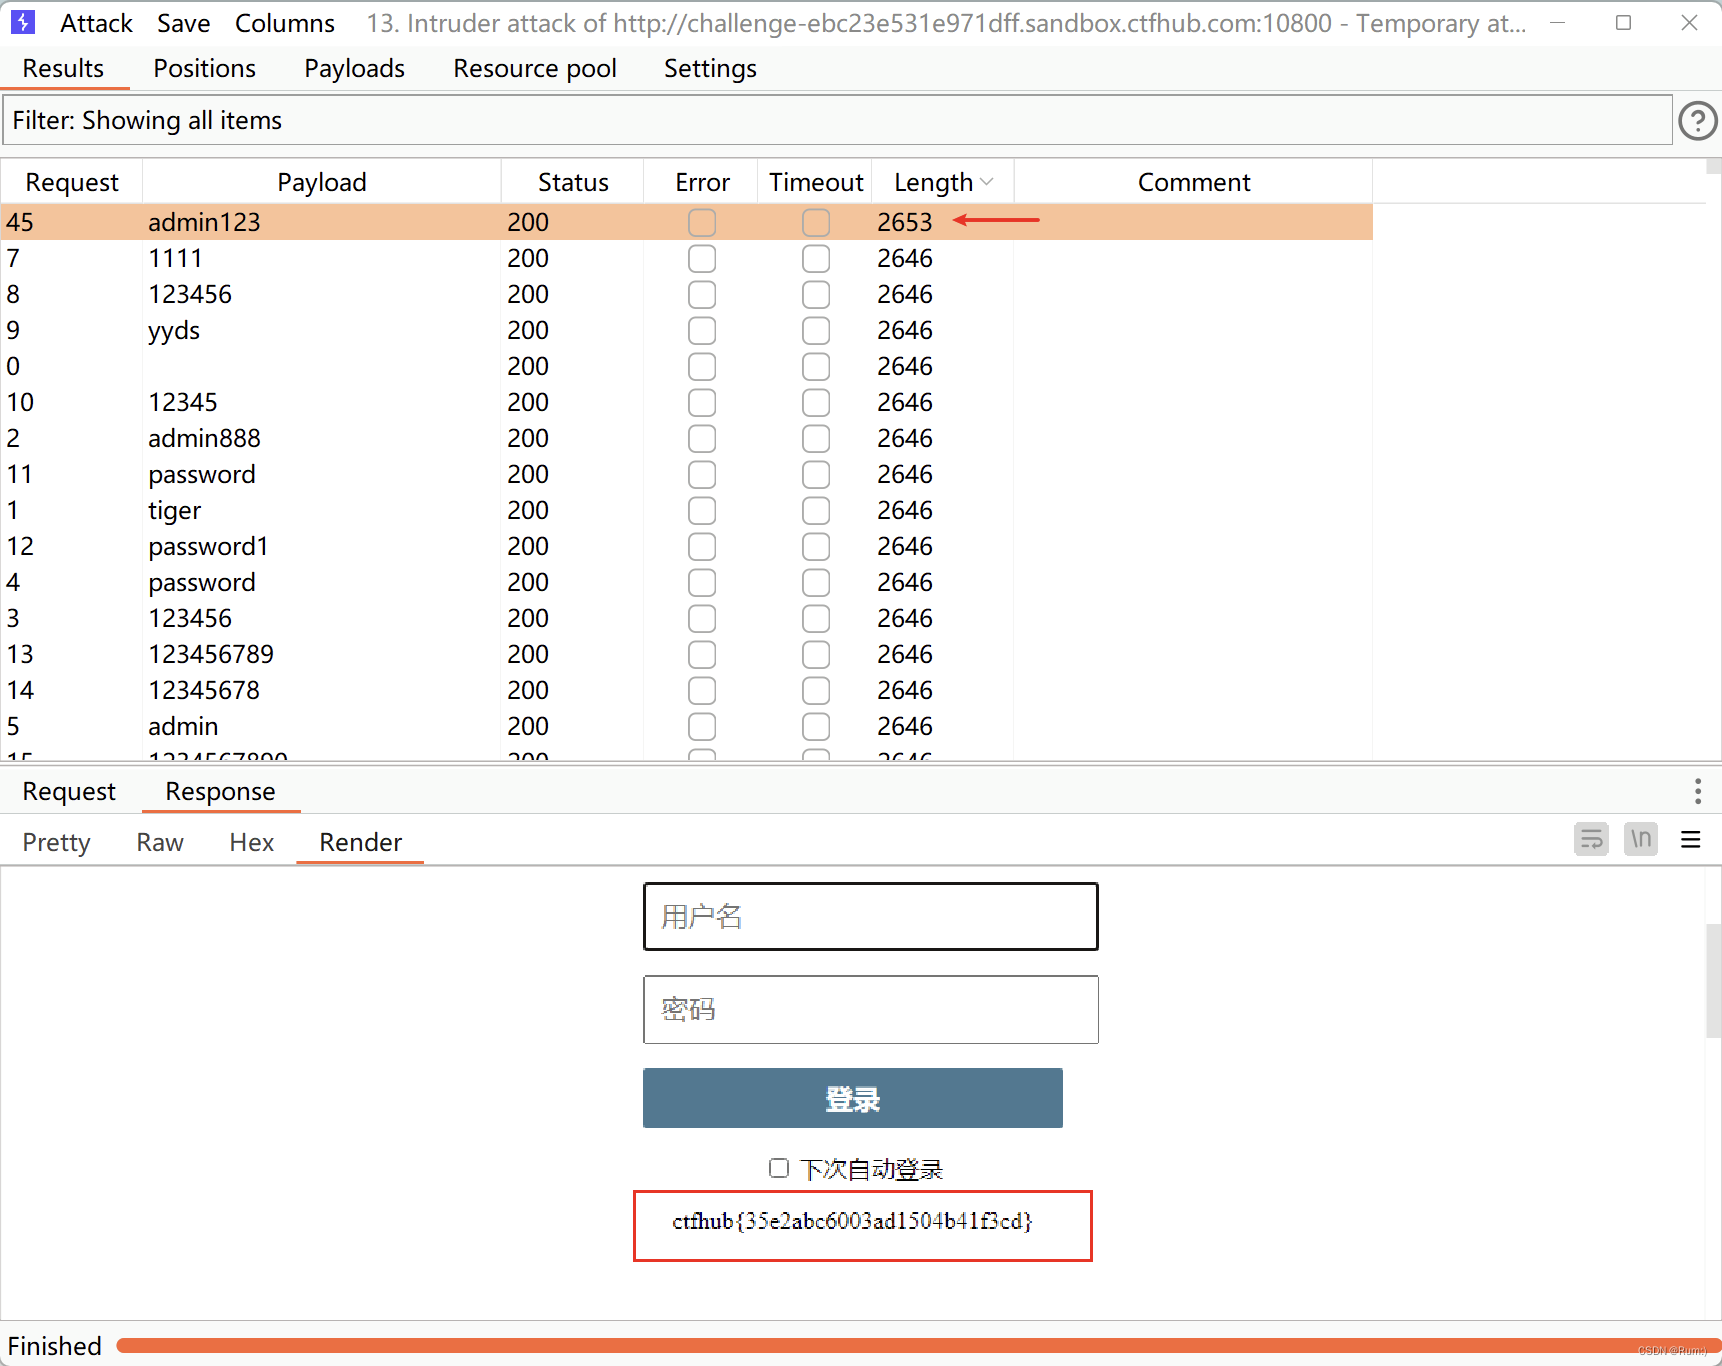This screenshot has width=1722, height=1366.
Task: Switch to the Payloads tab
Action: (354, 68)
